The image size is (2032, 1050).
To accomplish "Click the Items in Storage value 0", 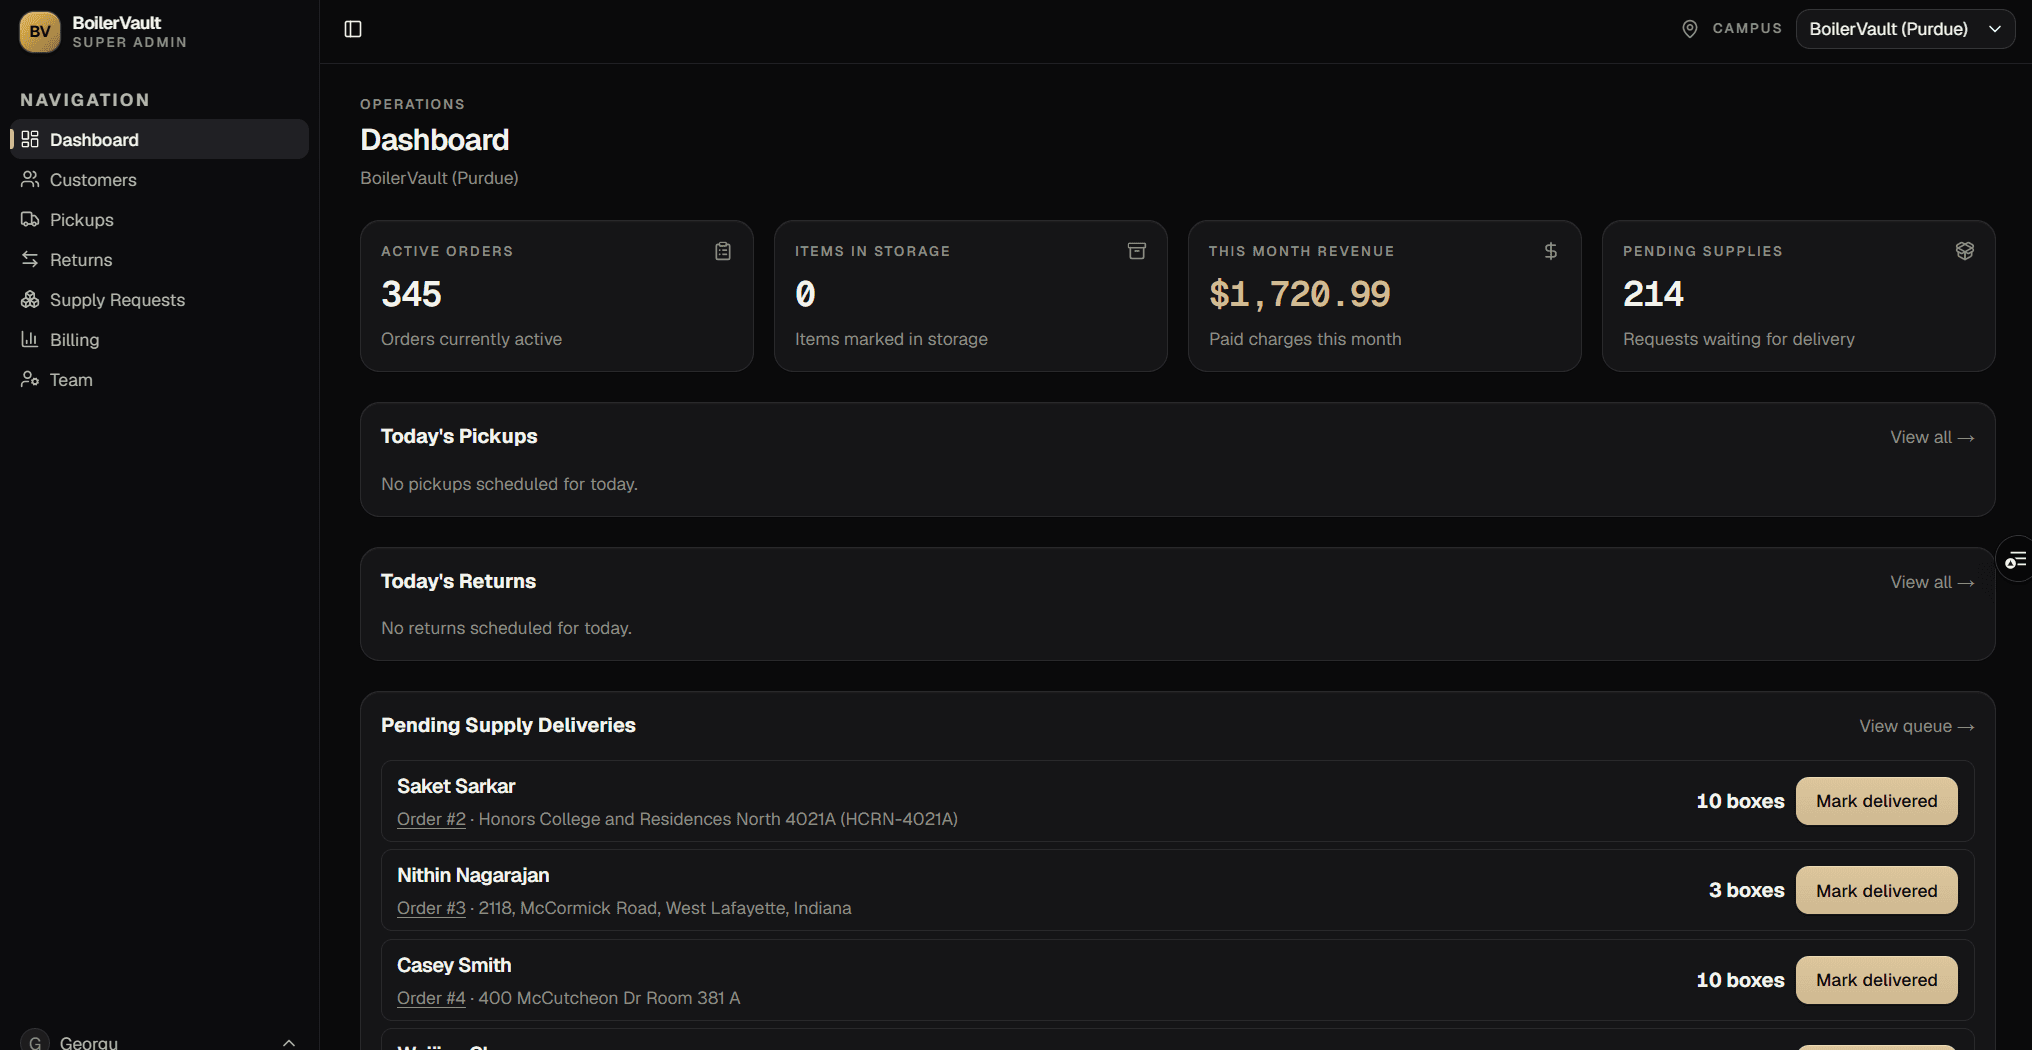I will click(805, 294).
